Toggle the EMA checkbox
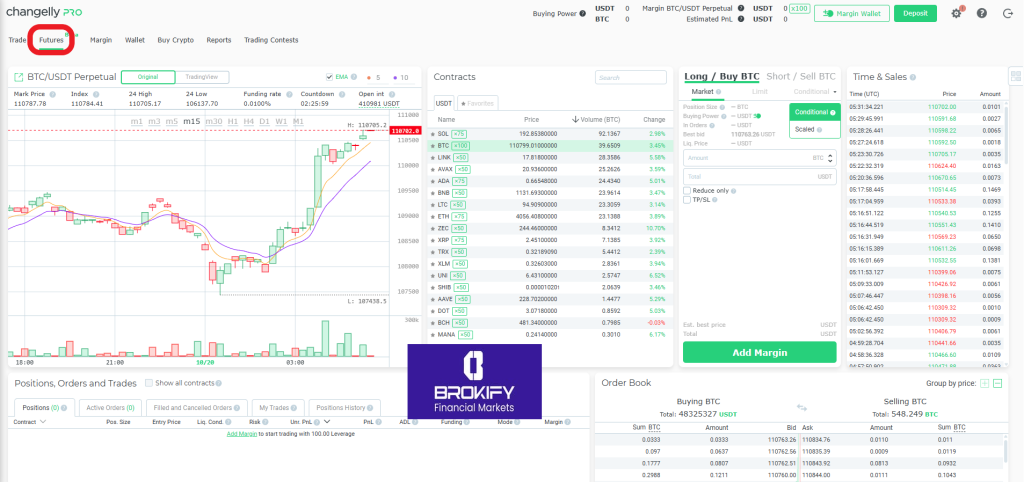1024x482 pixels. [330, 77]
